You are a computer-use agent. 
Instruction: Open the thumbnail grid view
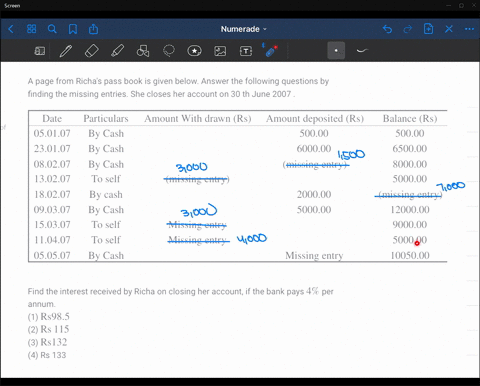click(x=31, y=29)
